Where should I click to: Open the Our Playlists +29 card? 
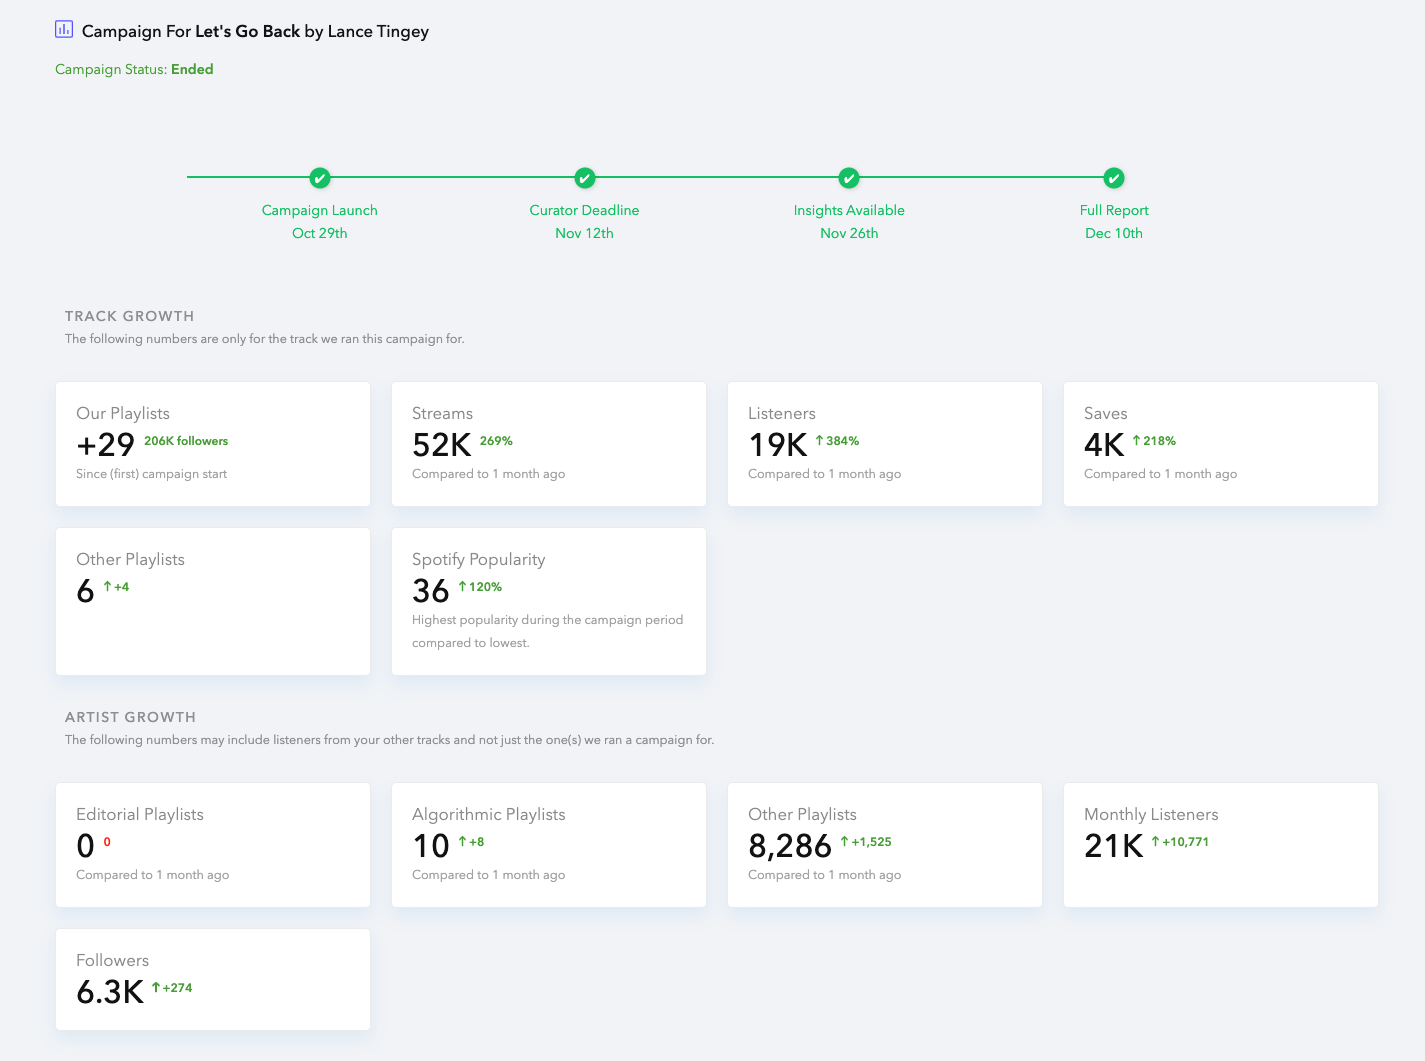pos(213,444)
